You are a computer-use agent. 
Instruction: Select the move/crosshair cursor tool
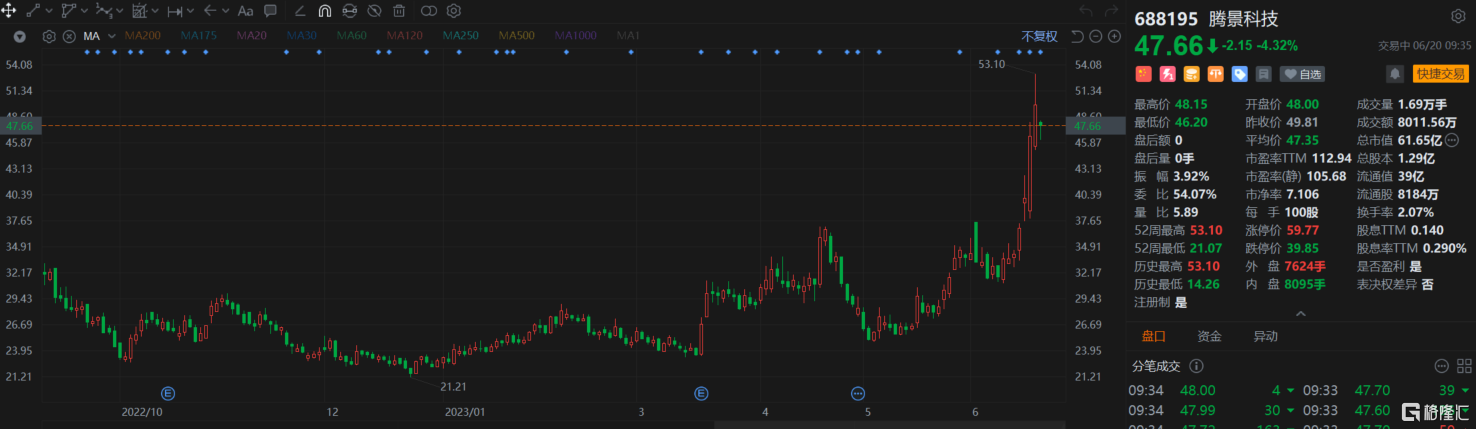point(9,11)
